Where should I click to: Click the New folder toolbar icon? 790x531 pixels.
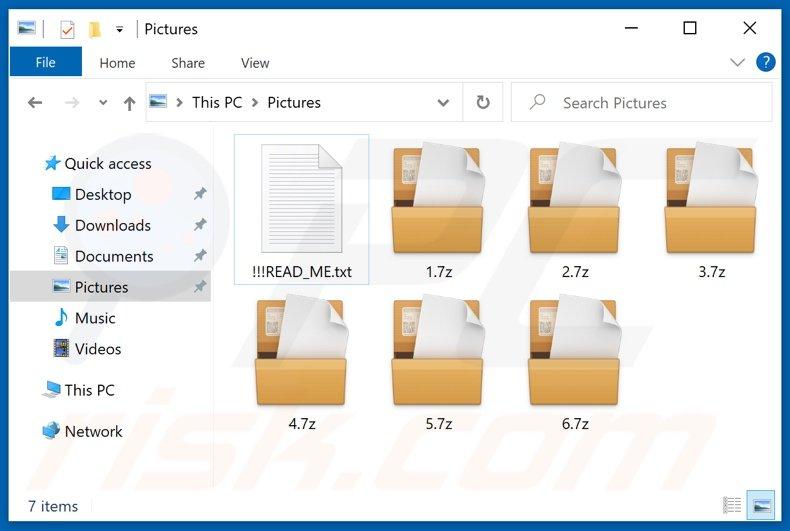pos(94,29)
